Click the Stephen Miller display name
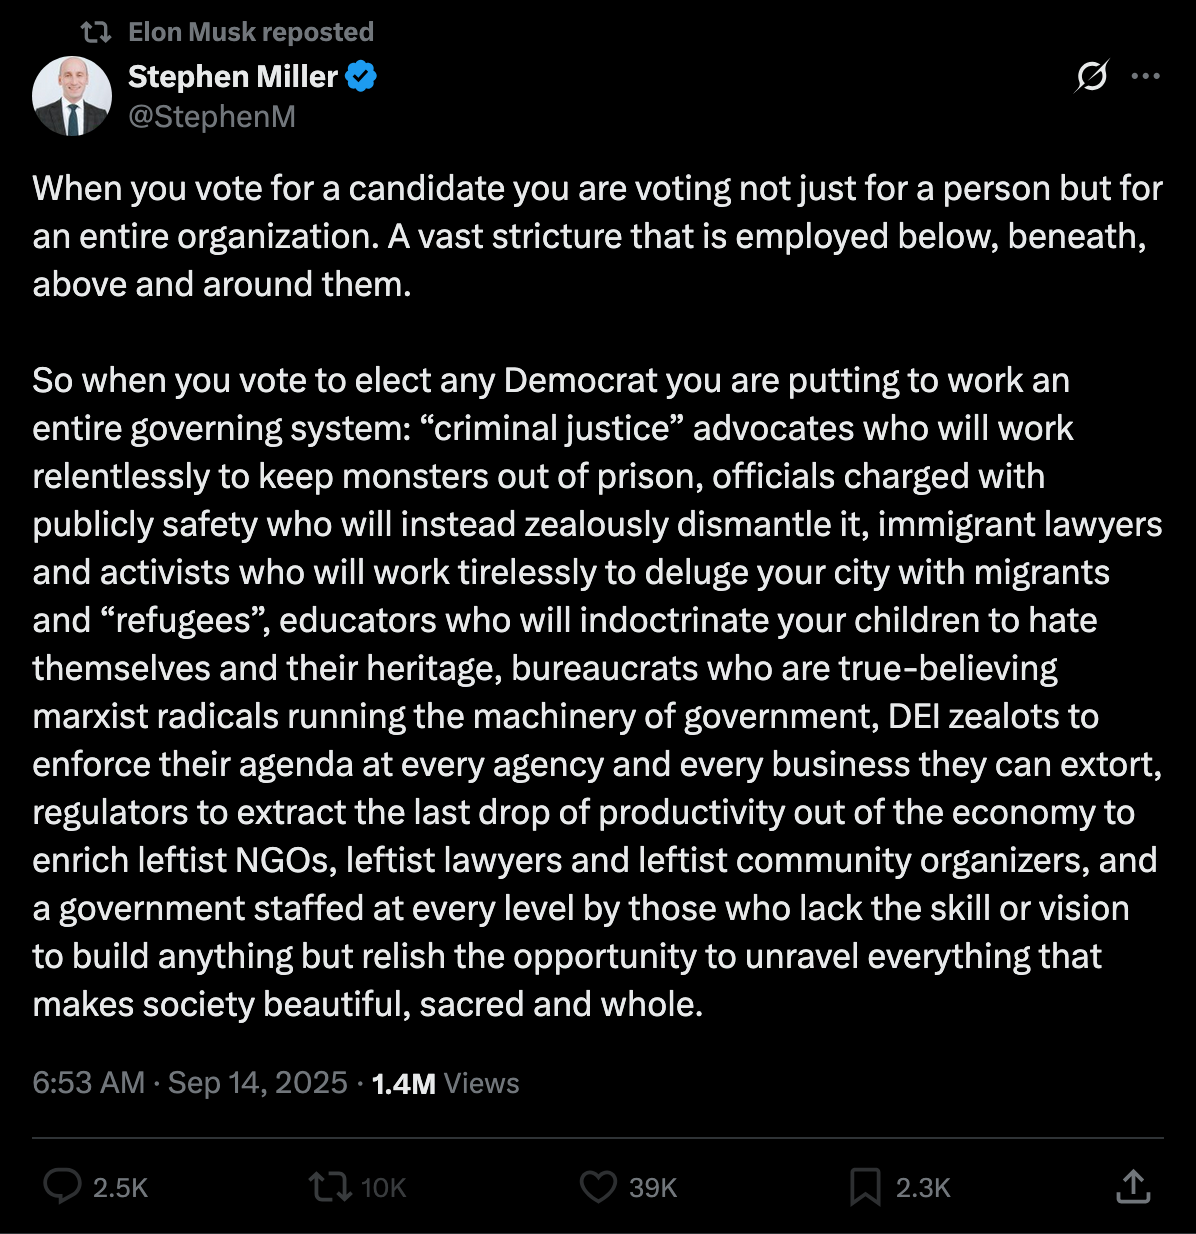This screenshot has height=1234, width=1196. tap(233, 76)
